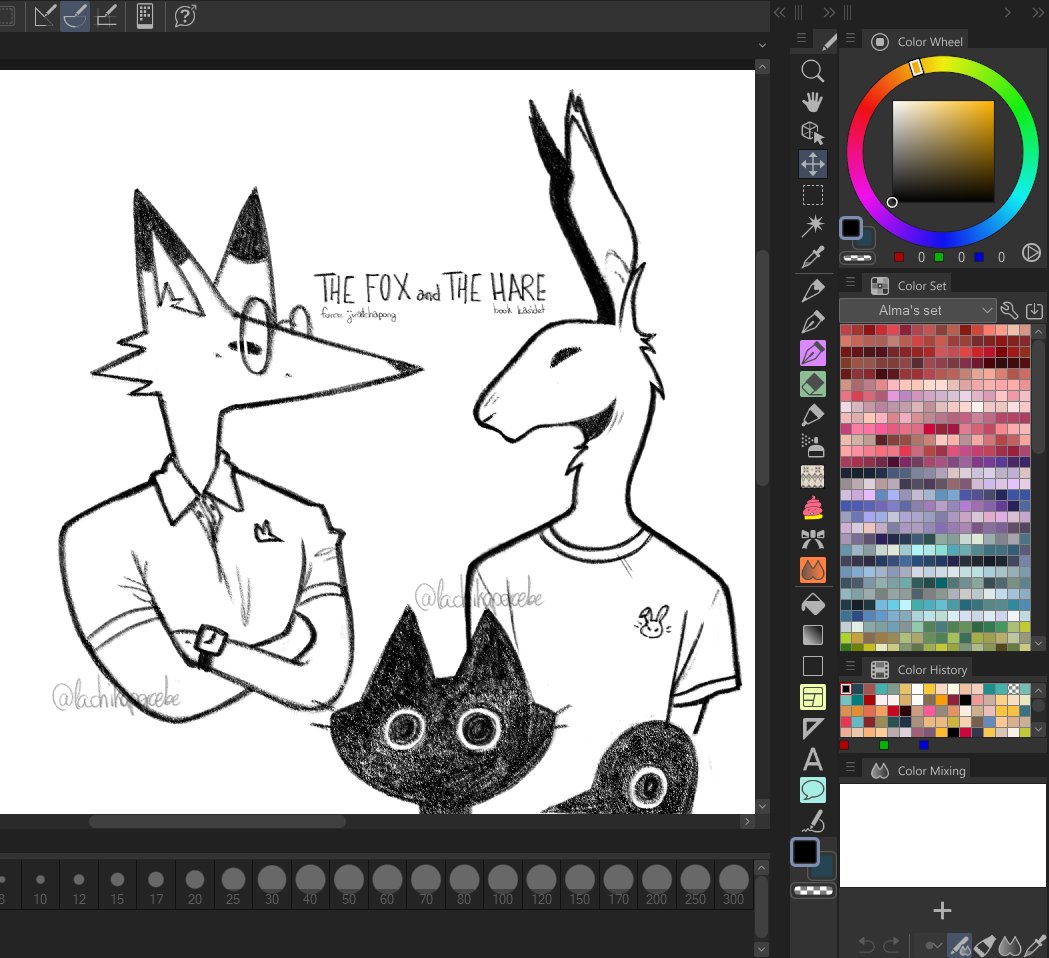Screen dimensions: 1049x958
Task: Click the smartphone connect icon in toolbar
Action: (x=145, y=16)
